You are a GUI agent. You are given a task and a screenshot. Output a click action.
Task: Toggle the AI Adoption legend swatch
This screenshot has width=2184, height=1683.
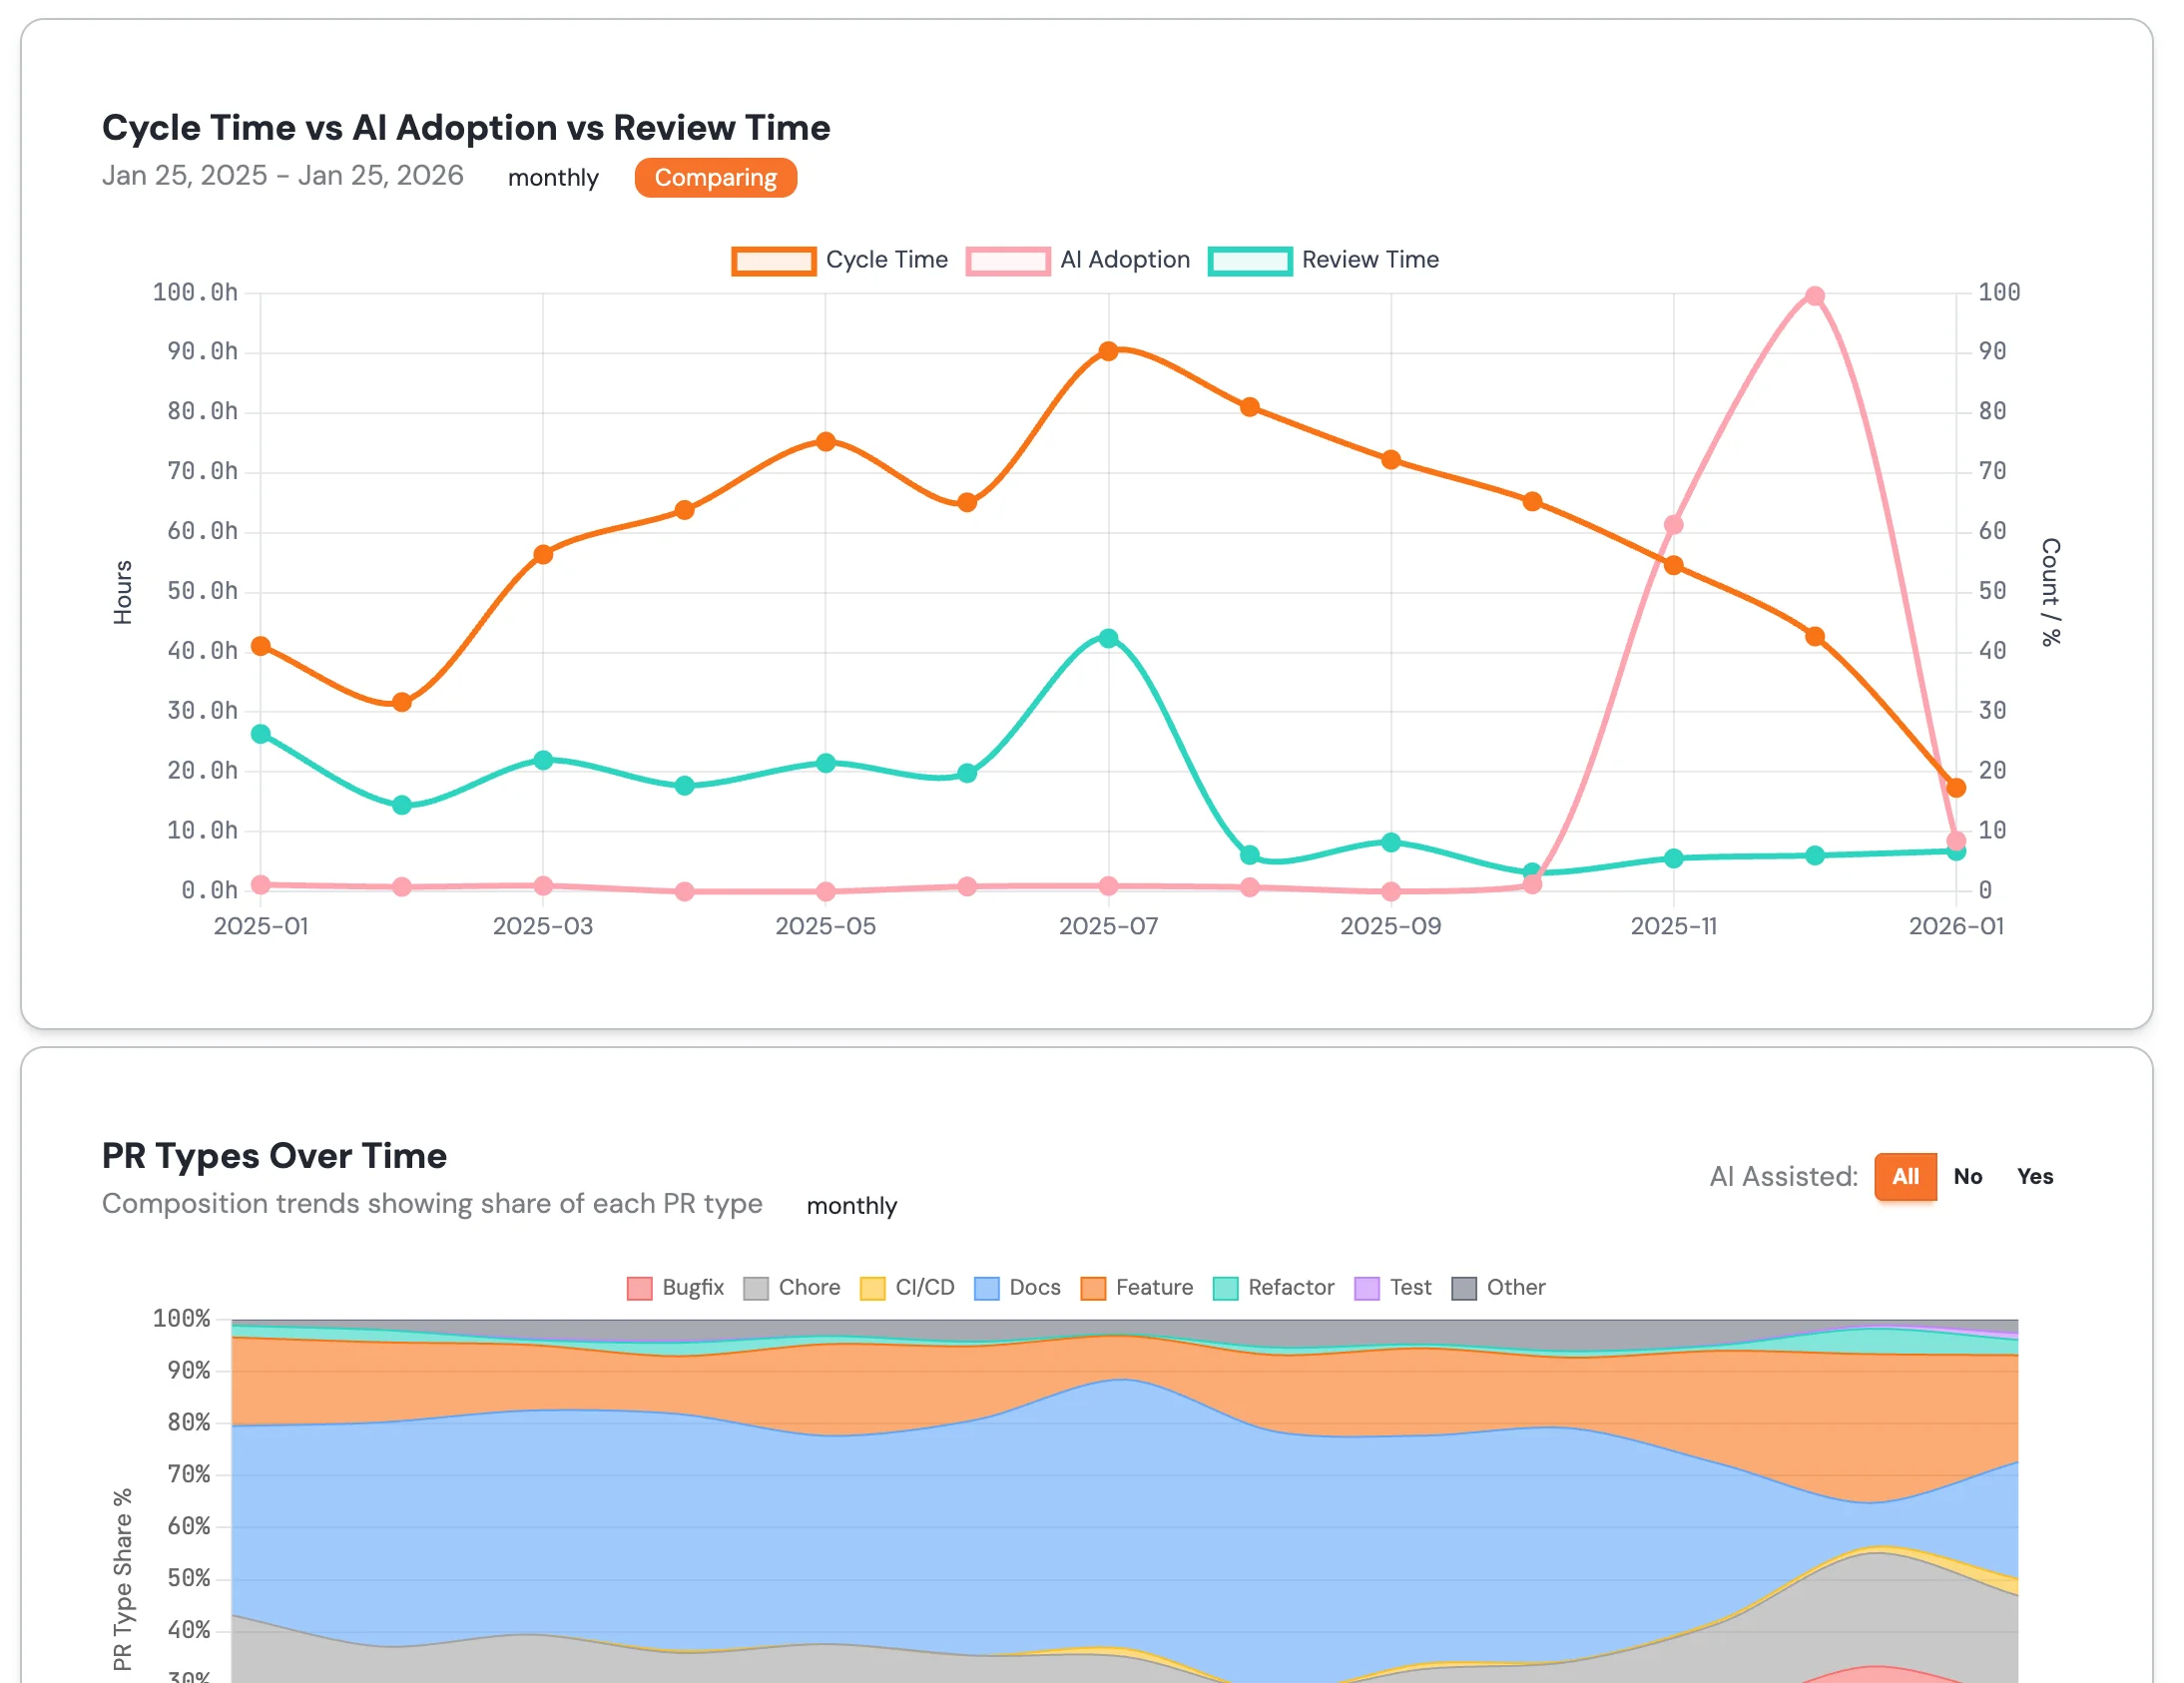click(1008, 261)
